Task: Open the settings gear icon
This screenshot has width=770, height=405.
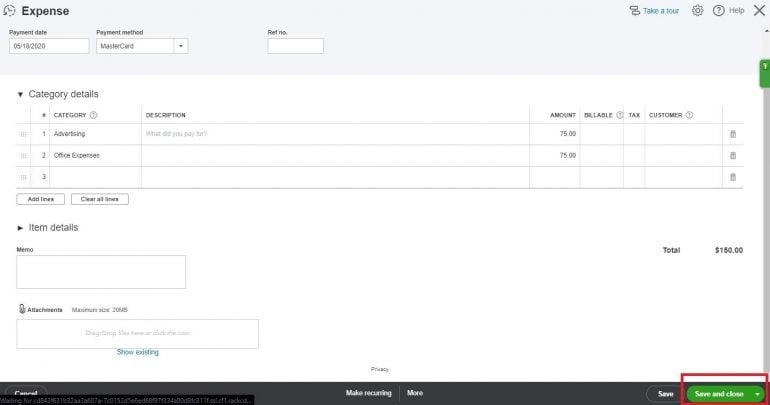Action: point(697,10)
